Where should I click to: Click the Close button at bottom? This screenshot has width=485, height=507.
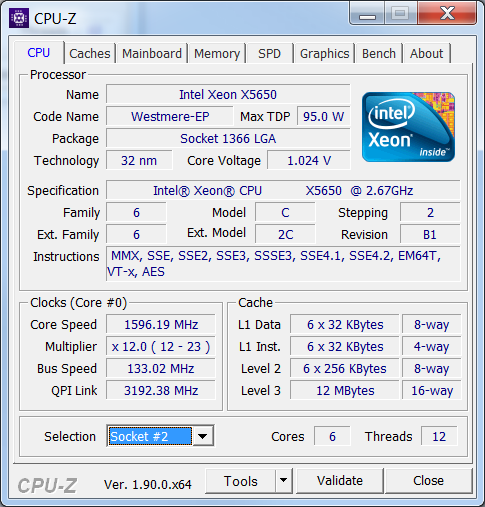tap(428, 480)
